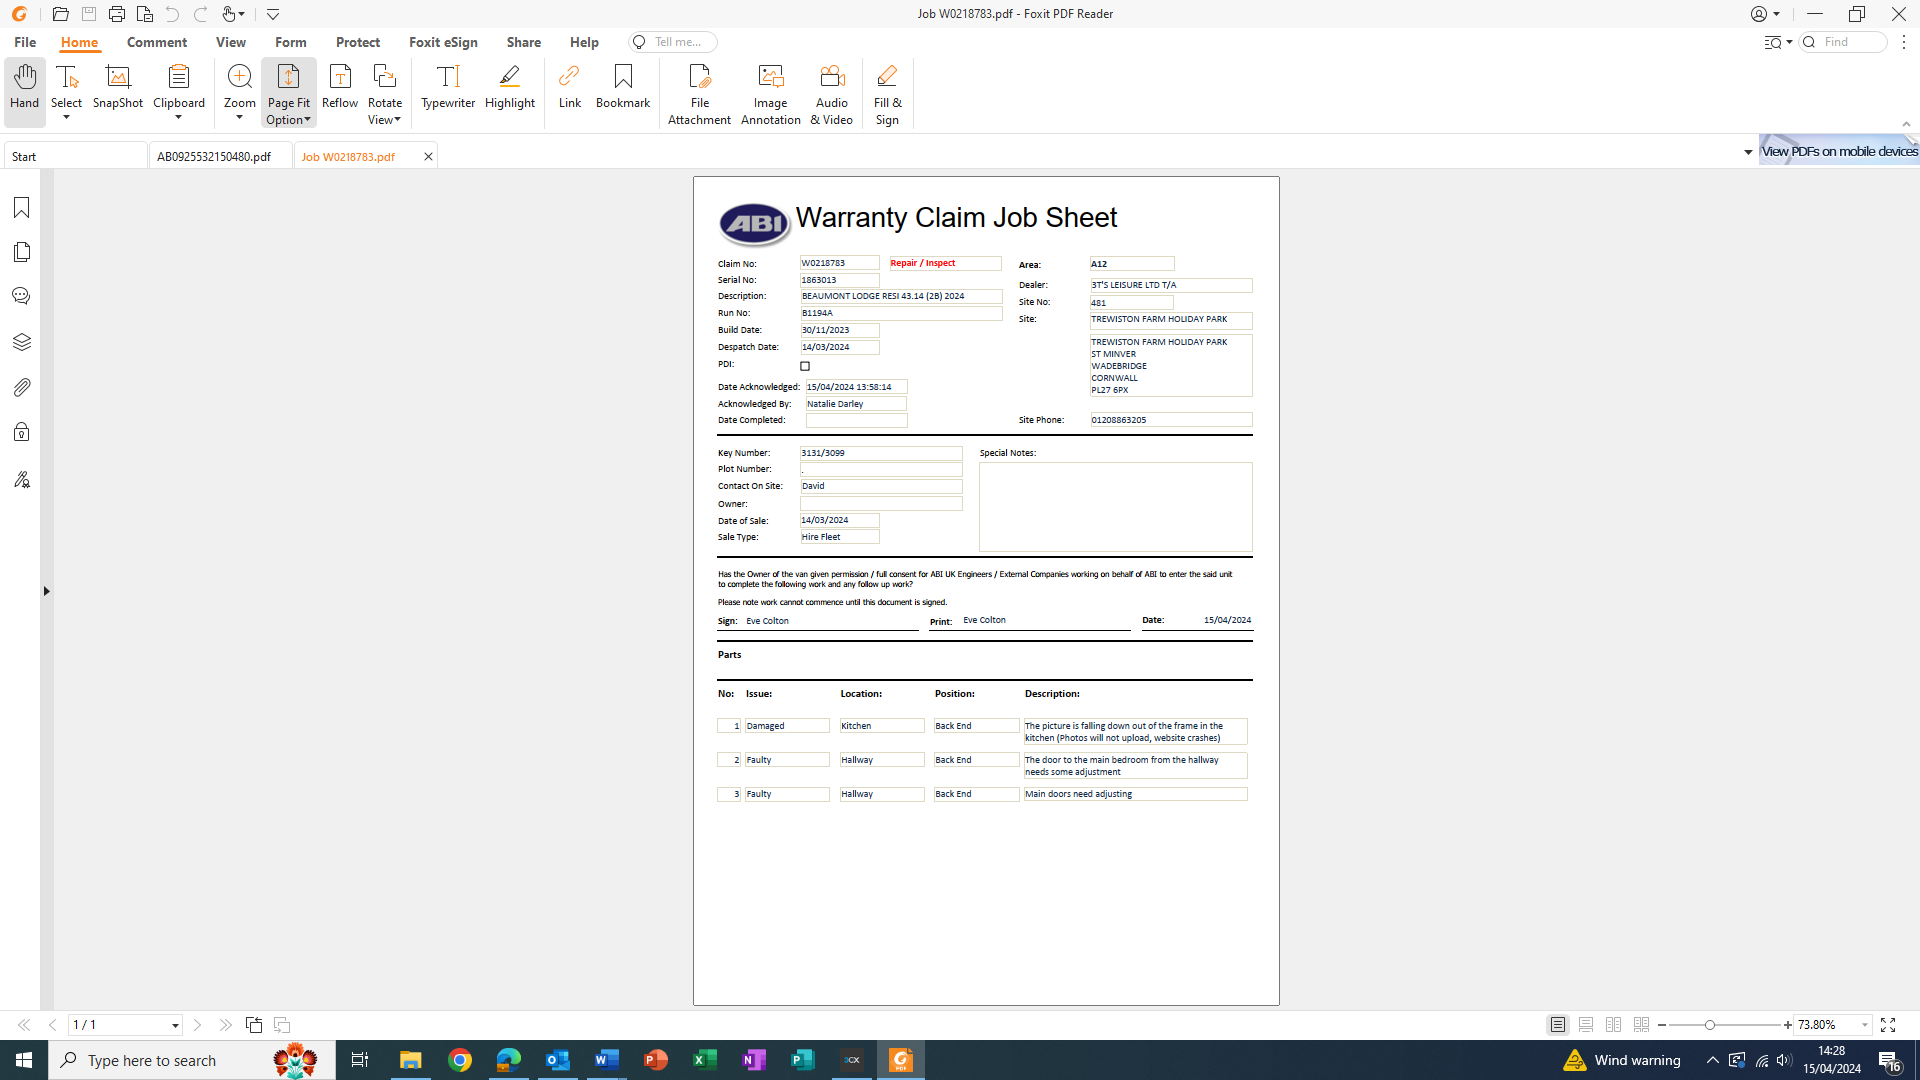Open the Bookmarks side panel
The height and width of the screenshot is (1080, 1920).
21,207
